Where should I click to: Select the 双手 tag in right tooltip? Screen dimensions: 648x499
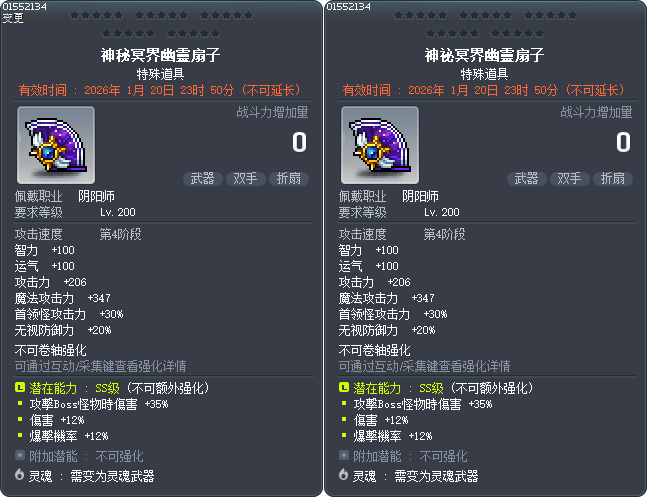[569, 179]
